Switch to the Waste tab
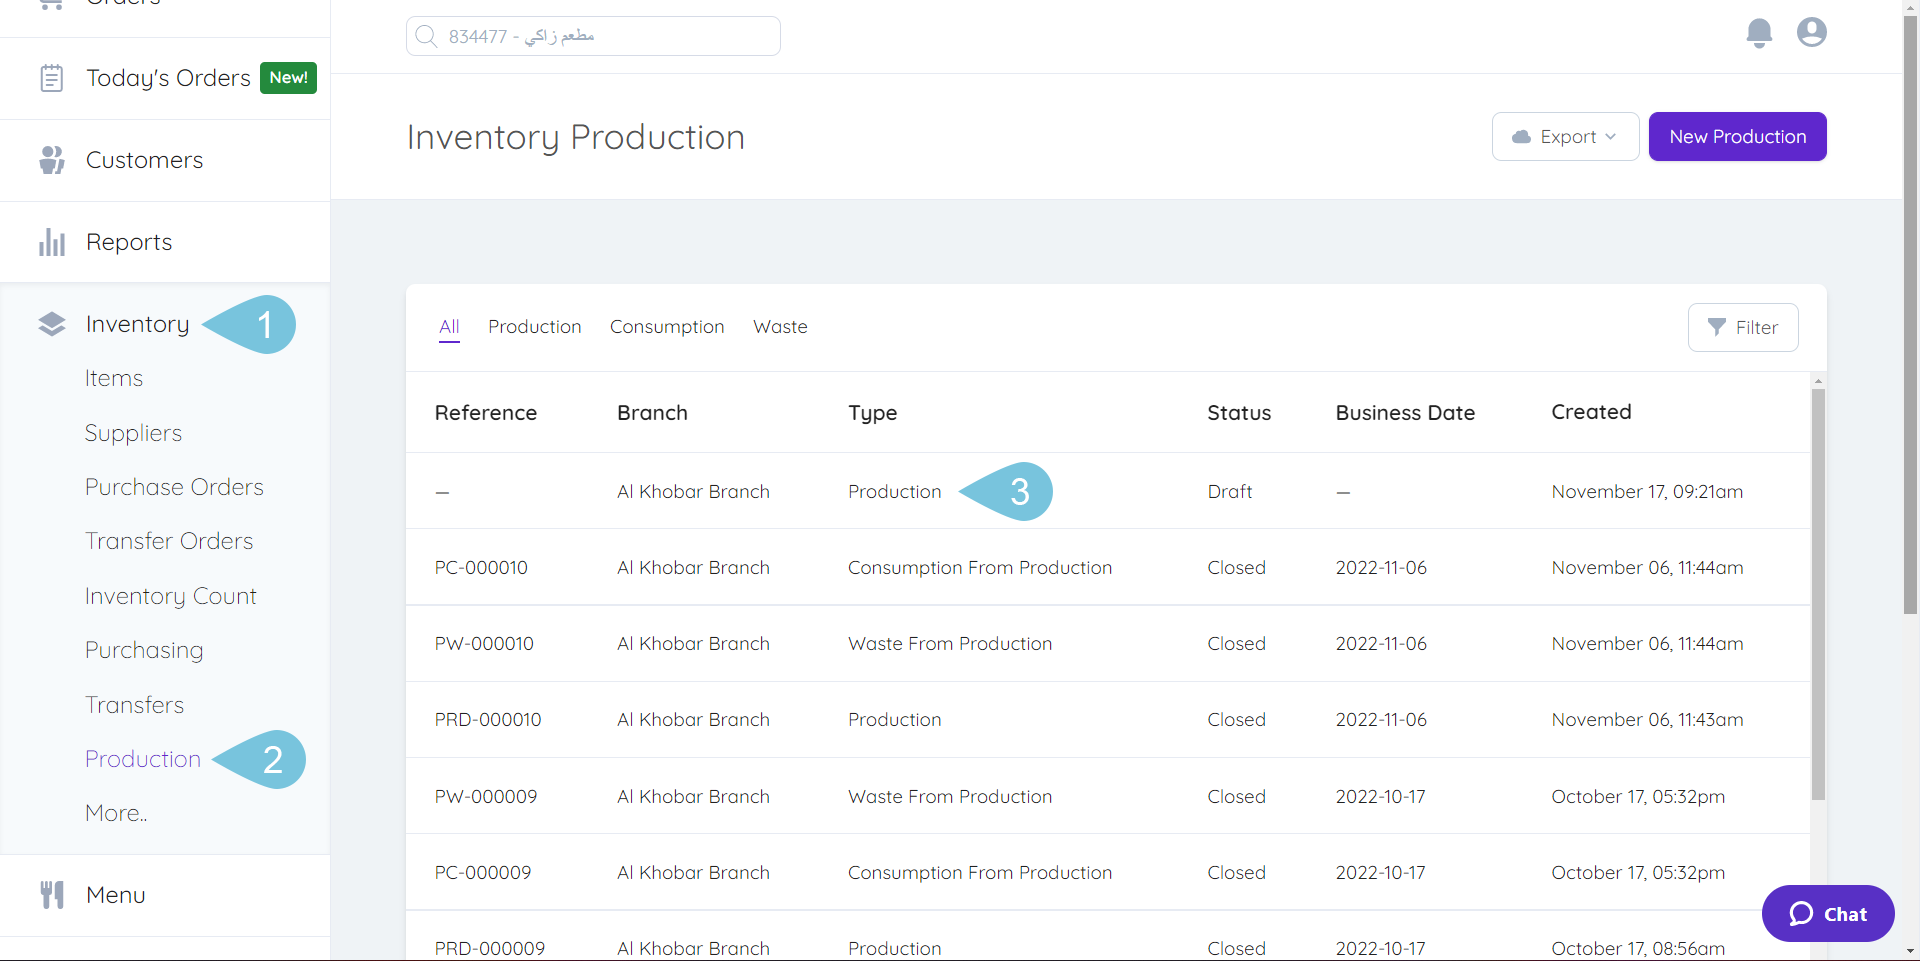 point(780,326)
